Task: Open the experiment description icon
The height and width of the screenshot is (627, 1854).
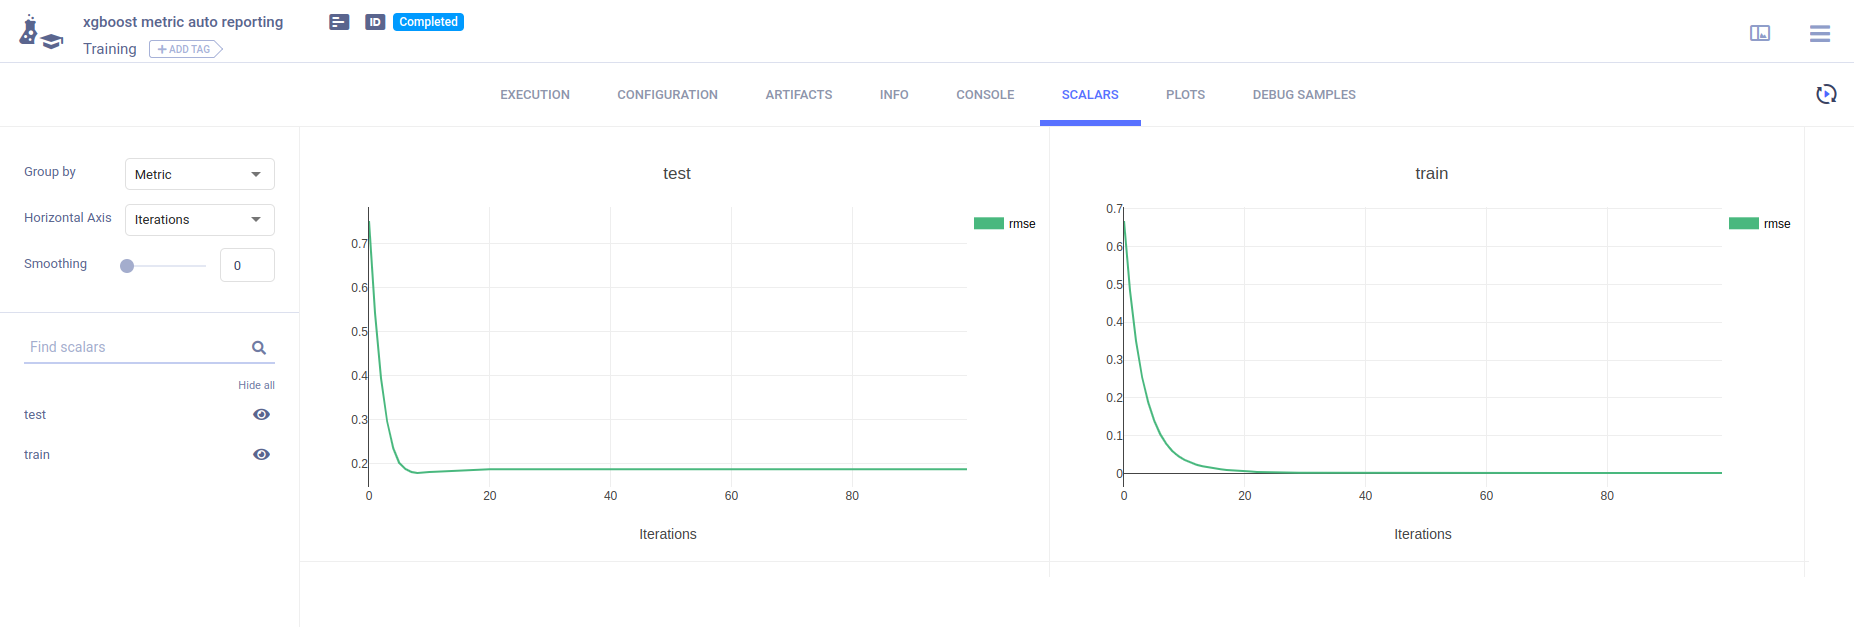Action: click(339, 22)
